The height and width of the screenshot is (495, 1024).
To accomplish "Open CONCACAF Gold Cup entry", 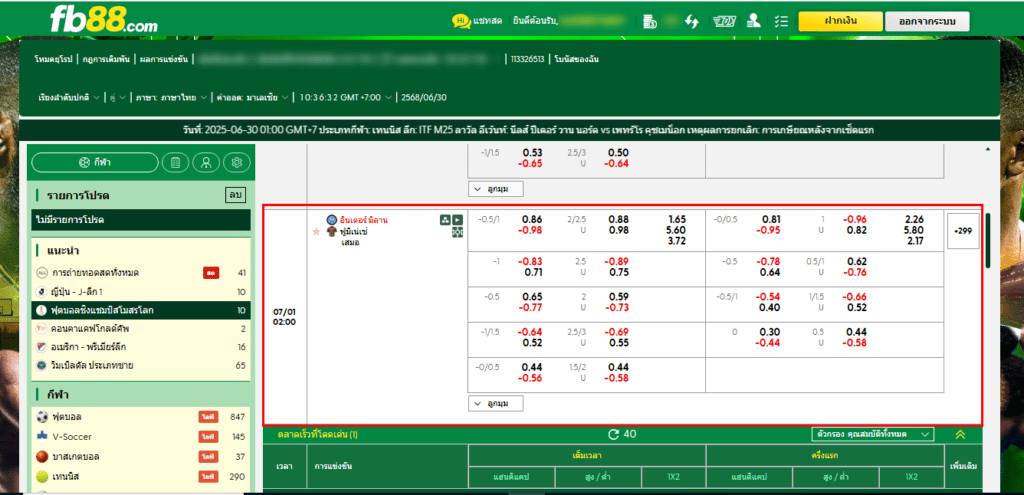I will 141,328.
